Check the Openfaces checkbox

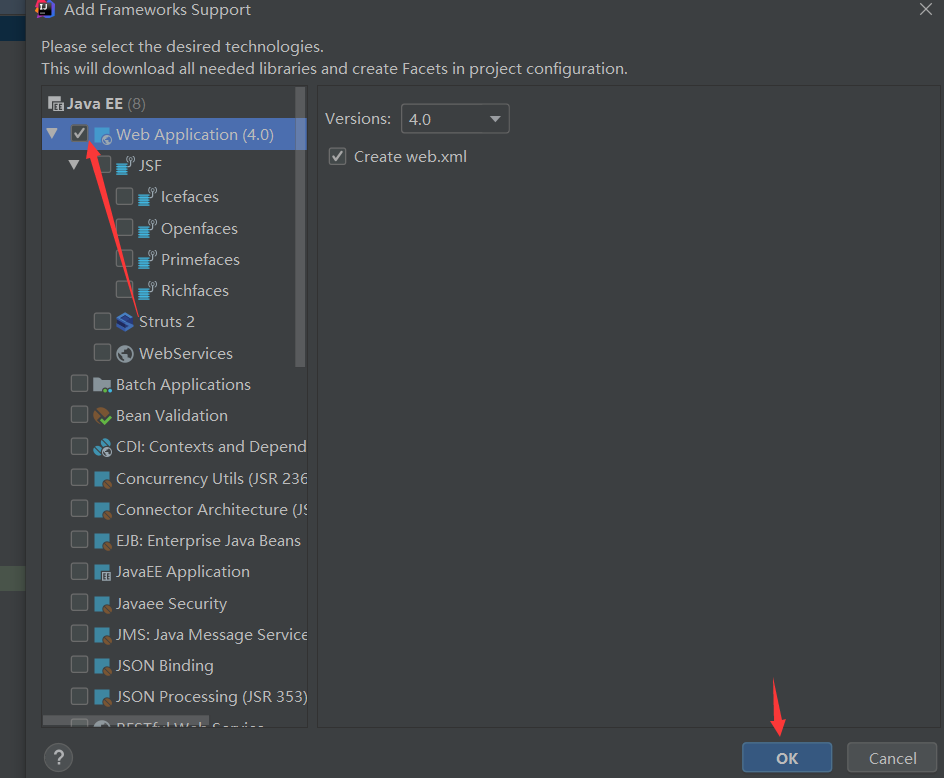125,227
